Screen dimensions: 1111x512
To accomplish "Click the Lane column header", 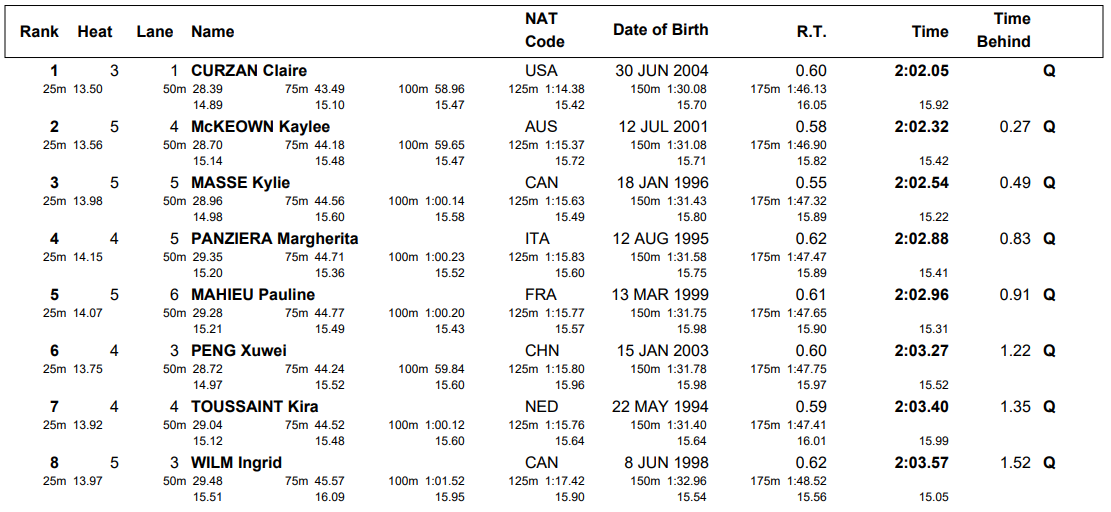I will tap(155, 32).
